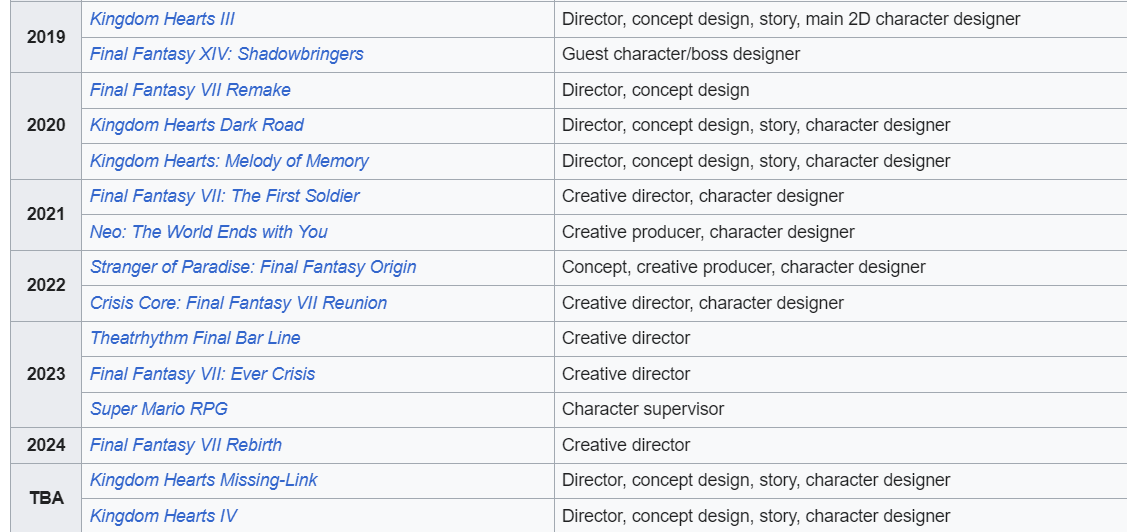Image resolution: width=1127 pixels, height=532 pixels.
Task: Click the Guest character/boss designer cell
Action: point(840,55)
